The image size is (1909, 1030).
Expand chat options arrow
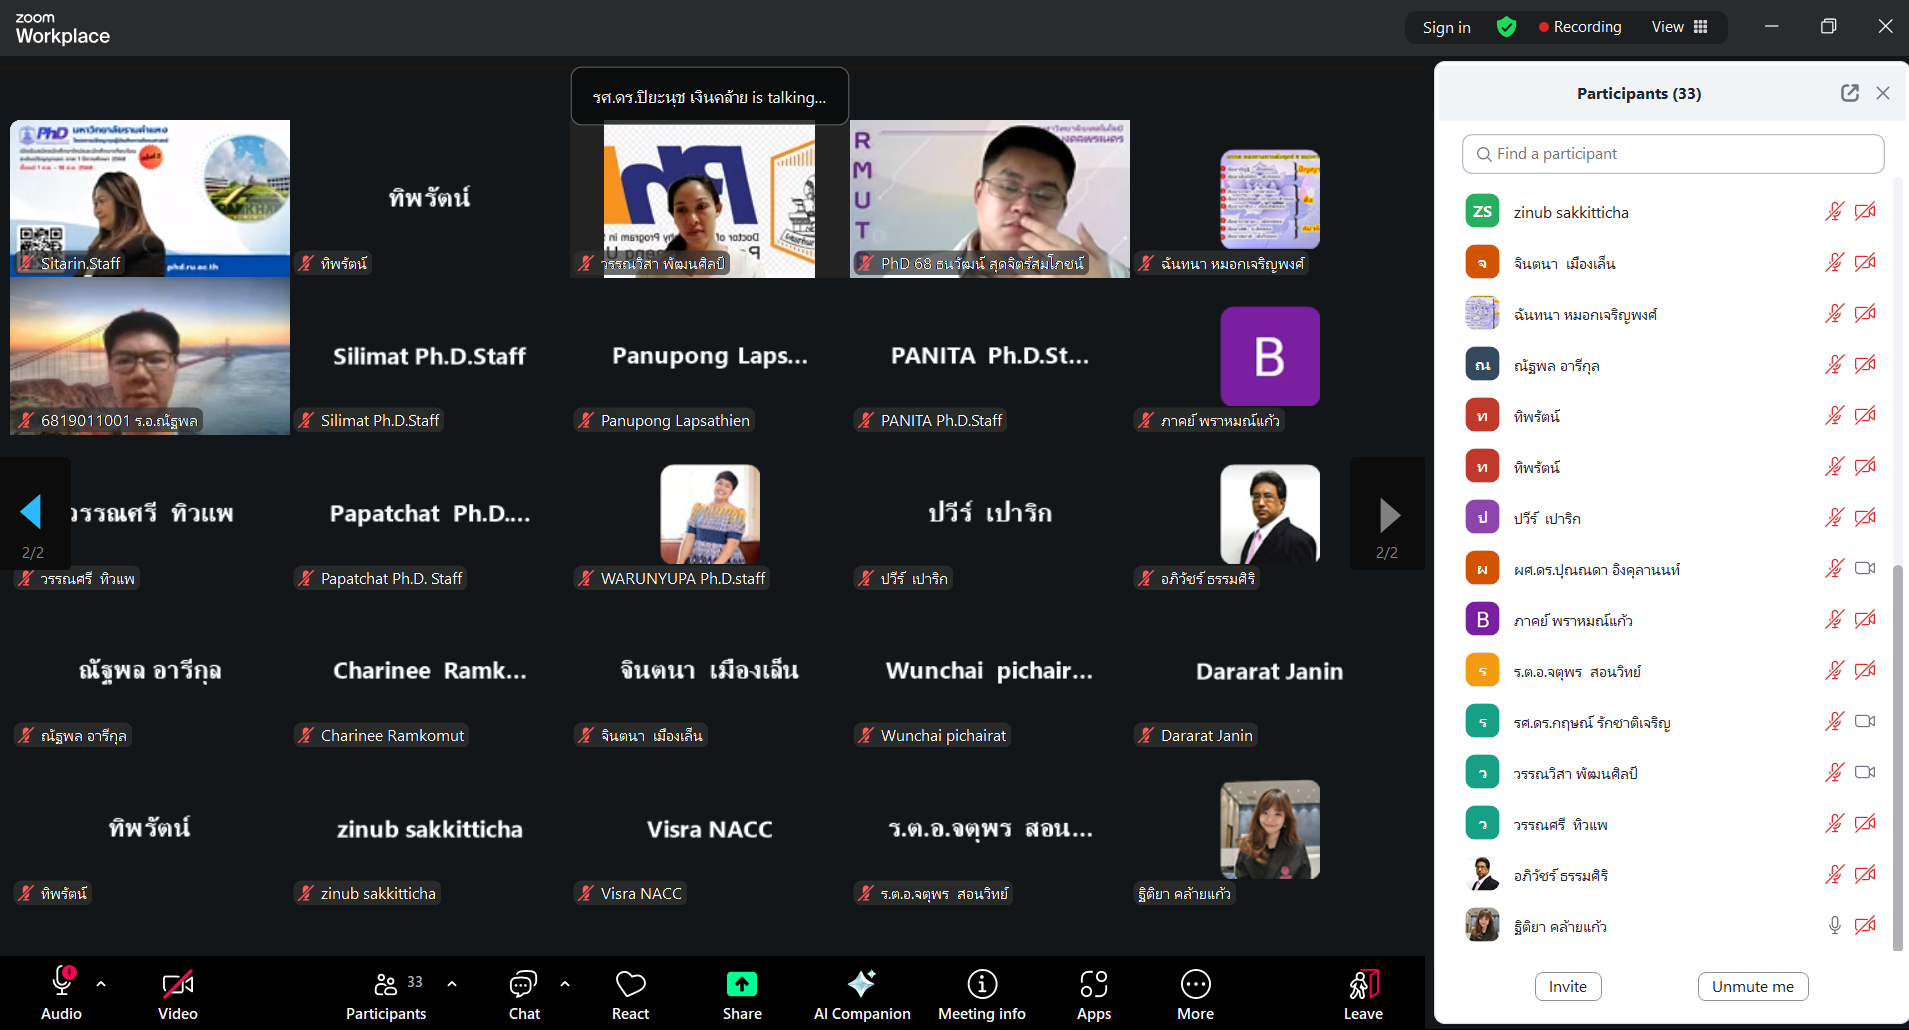click(565, 984)
